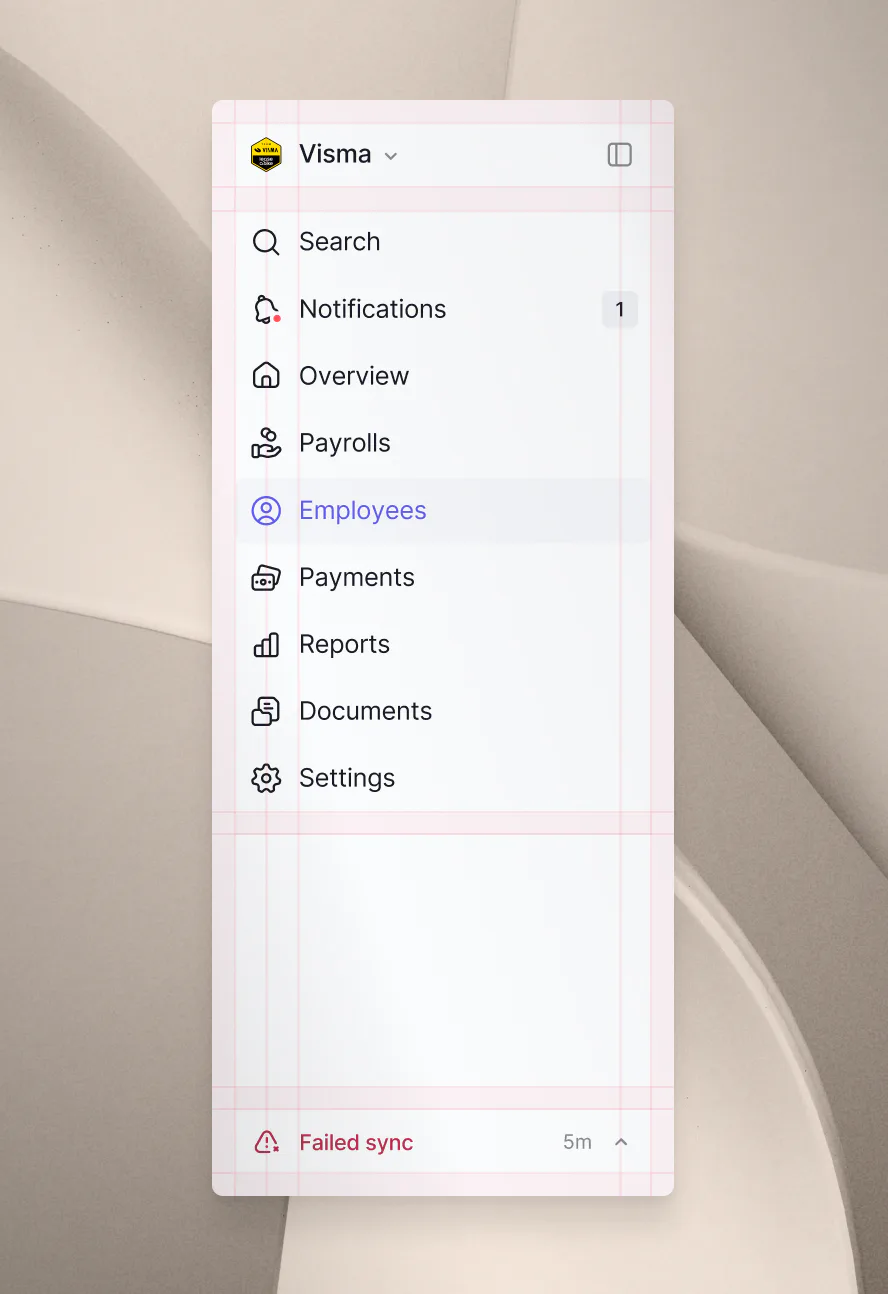Click the Overview home icon
Screen dimensions: 888x1294
(x=266, y=376)
